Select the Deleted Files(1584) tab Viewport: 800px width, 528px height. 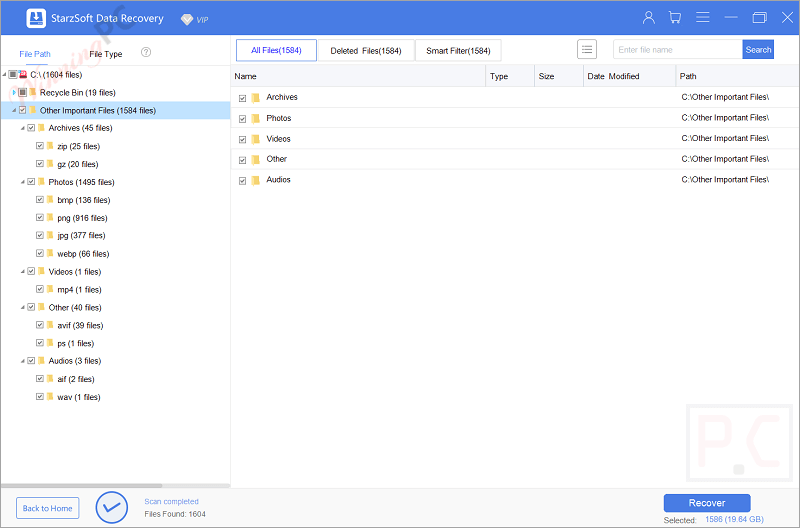[x=366, y=51]
